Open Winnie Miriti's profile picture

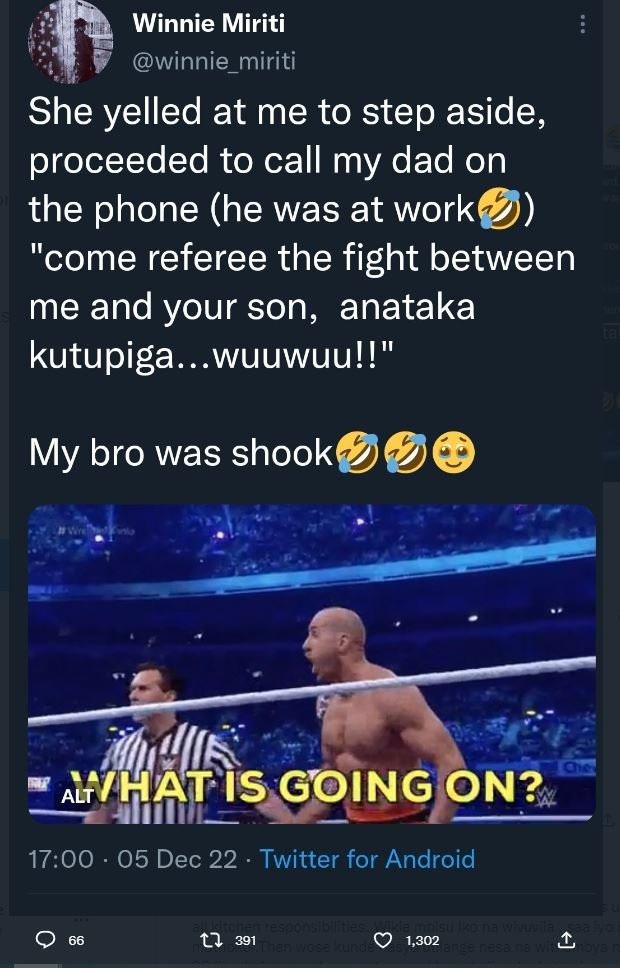(x=70, y=41)
